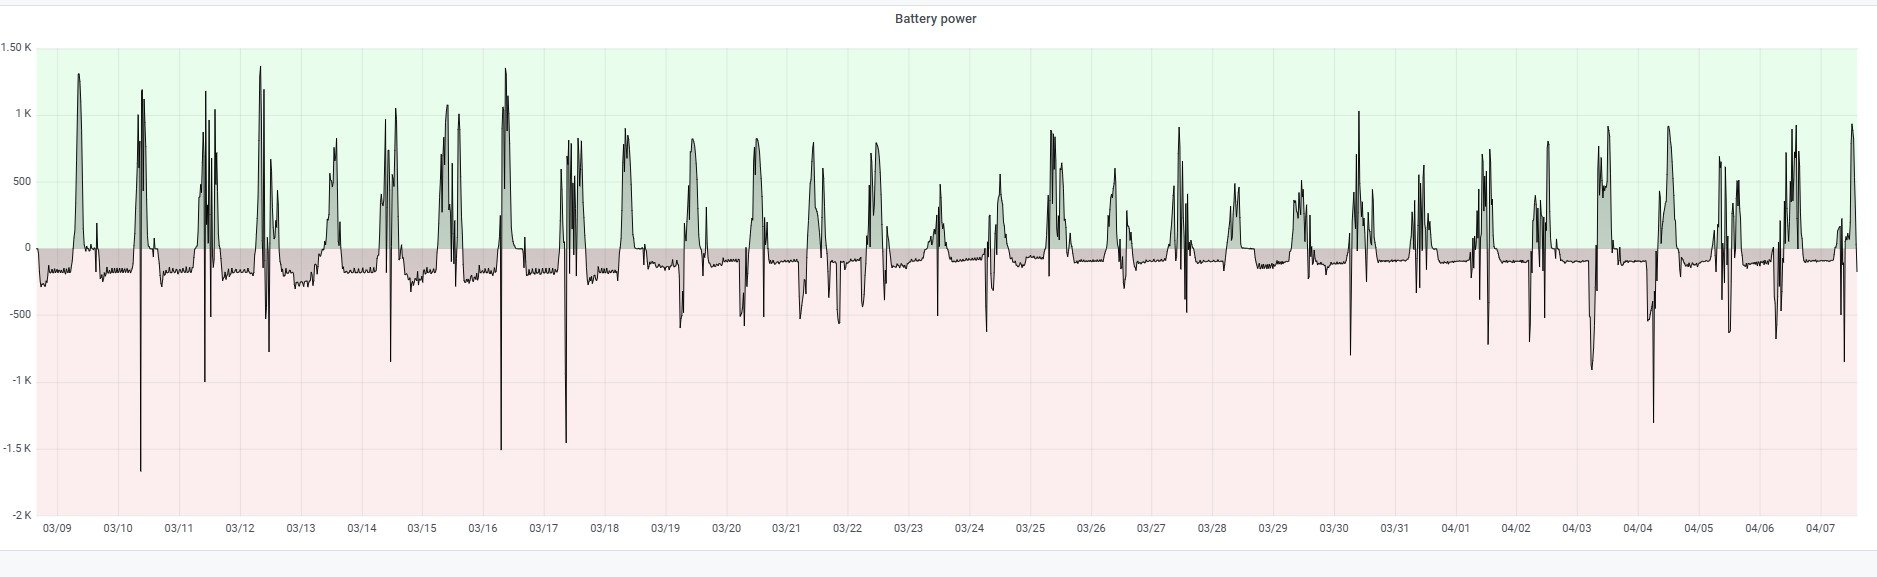Click the 03/26 date label
The image size is (1877, 577).
tap(1091, 528)
